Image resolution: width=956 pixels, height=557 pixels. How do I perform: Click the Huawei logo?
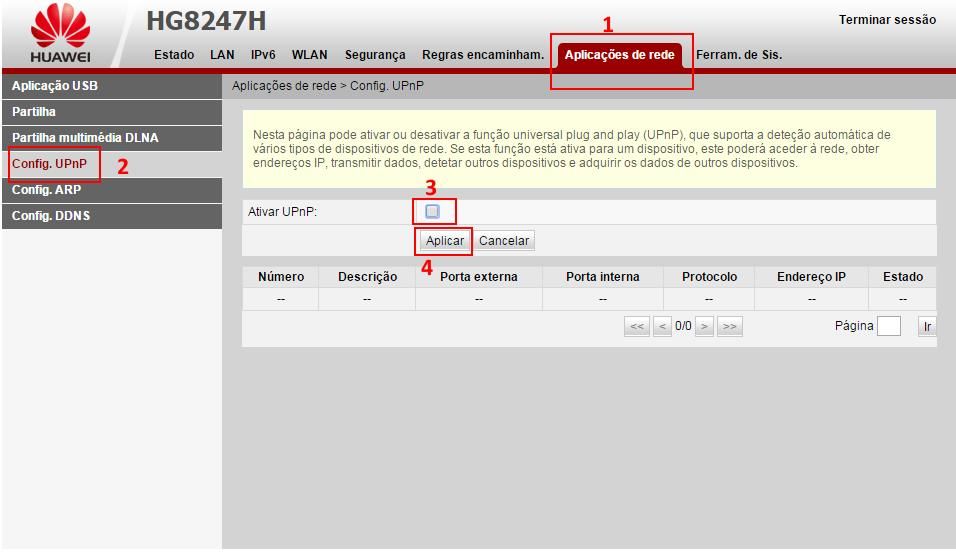coord(60,34)
